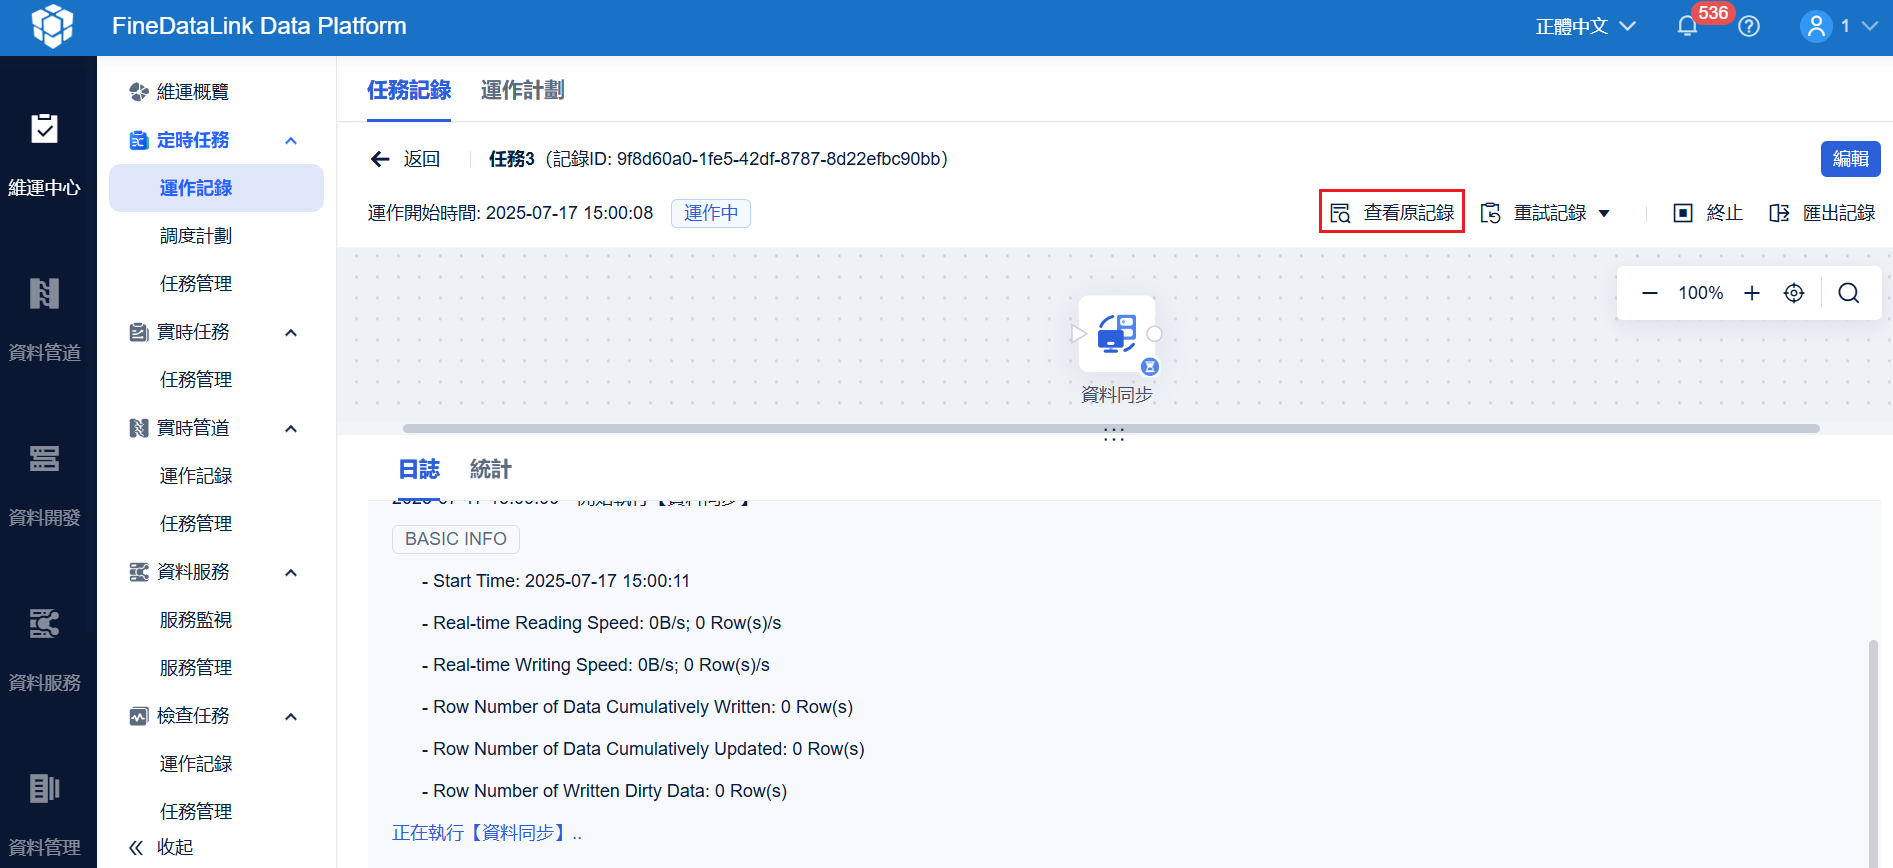Click the canvas search magnifier icon
The width and height of the screenshot is (1893, 868).
[1849, 293]
